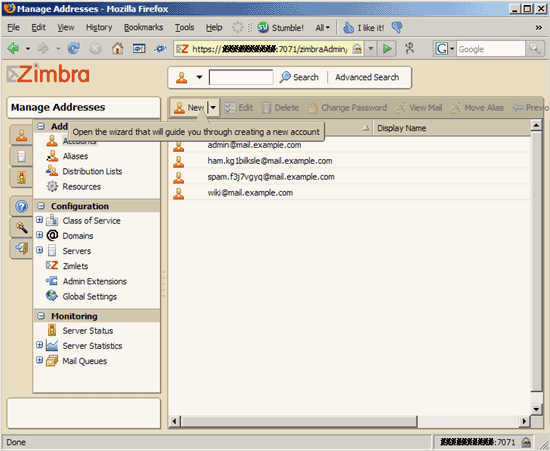Click the Servers icon in tree
Viewport: 550px width, 451px height.
(52, 250)
